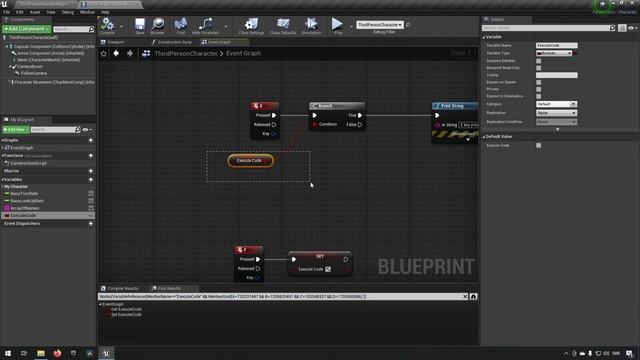This screenshot has width=640, height=360.
Task: Open Add New dropdown in My Blueprint
Action: point(16,129)
